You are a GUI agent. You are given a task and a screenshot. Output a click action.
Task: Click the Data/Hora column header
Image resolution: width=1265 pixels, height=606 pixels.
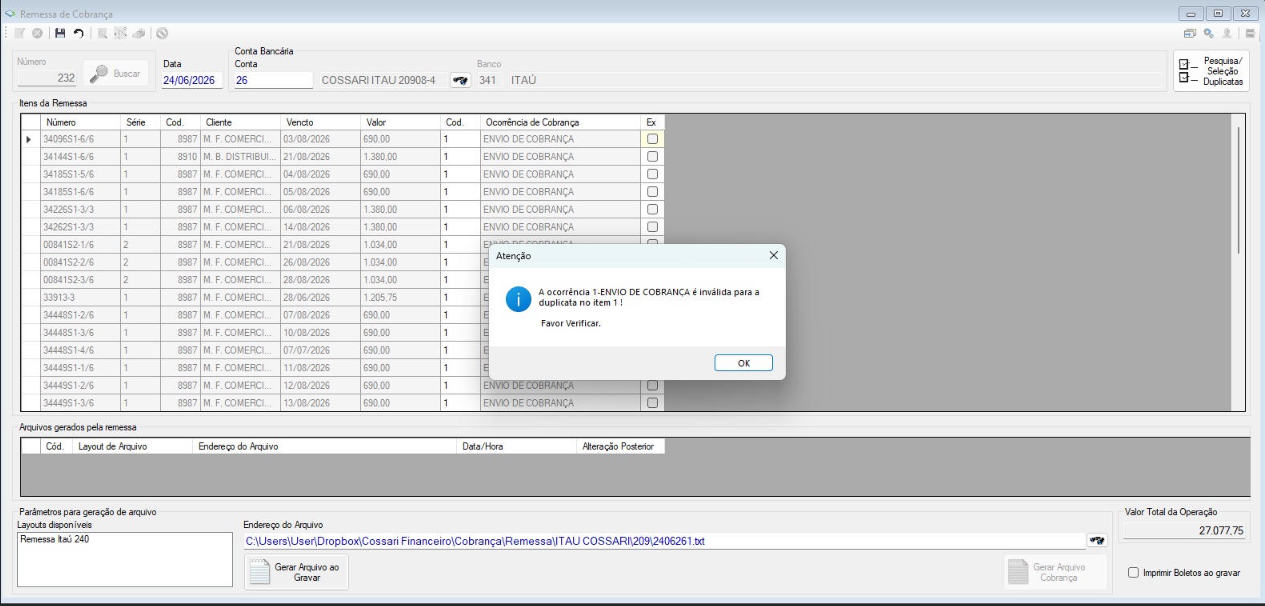[516, 446]
